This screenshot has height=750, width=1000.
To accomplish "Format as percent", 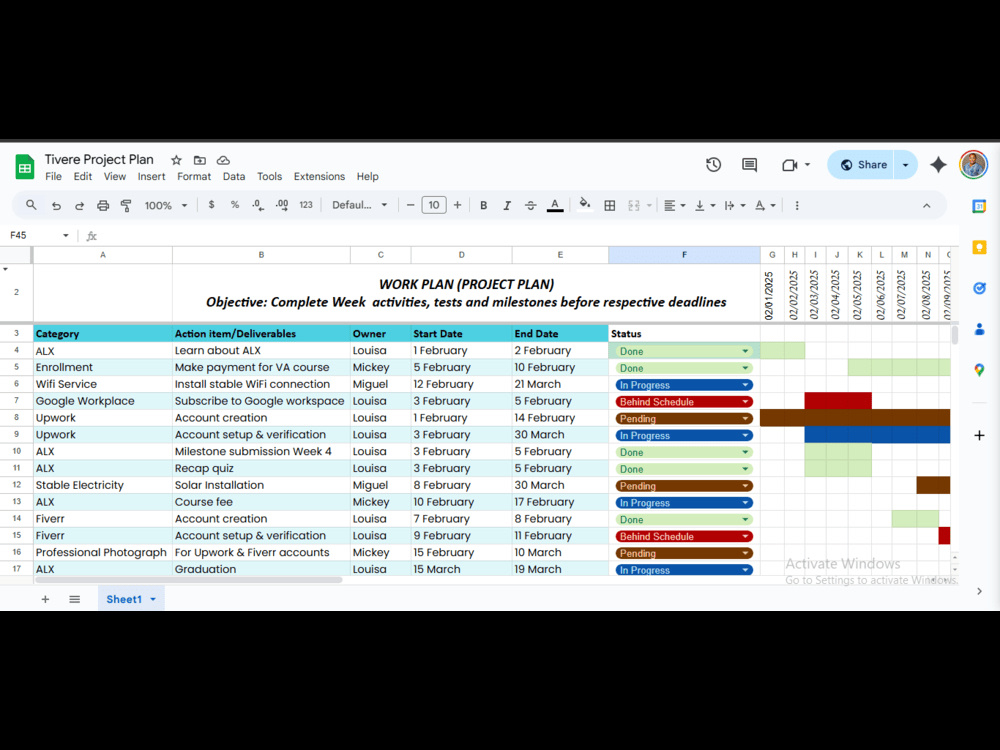I will coord(235,205).
